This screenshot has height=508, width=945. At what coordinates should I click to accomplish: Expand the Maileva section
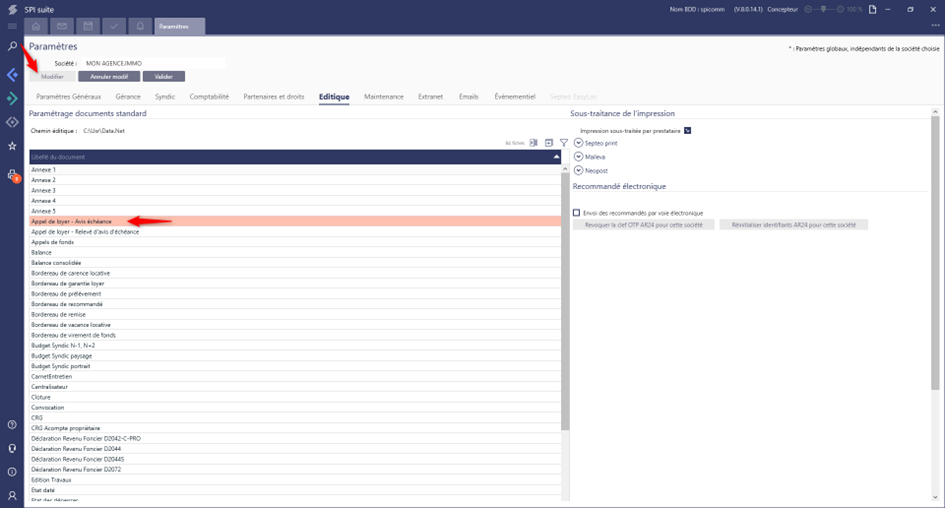click(x=578, y=157)
